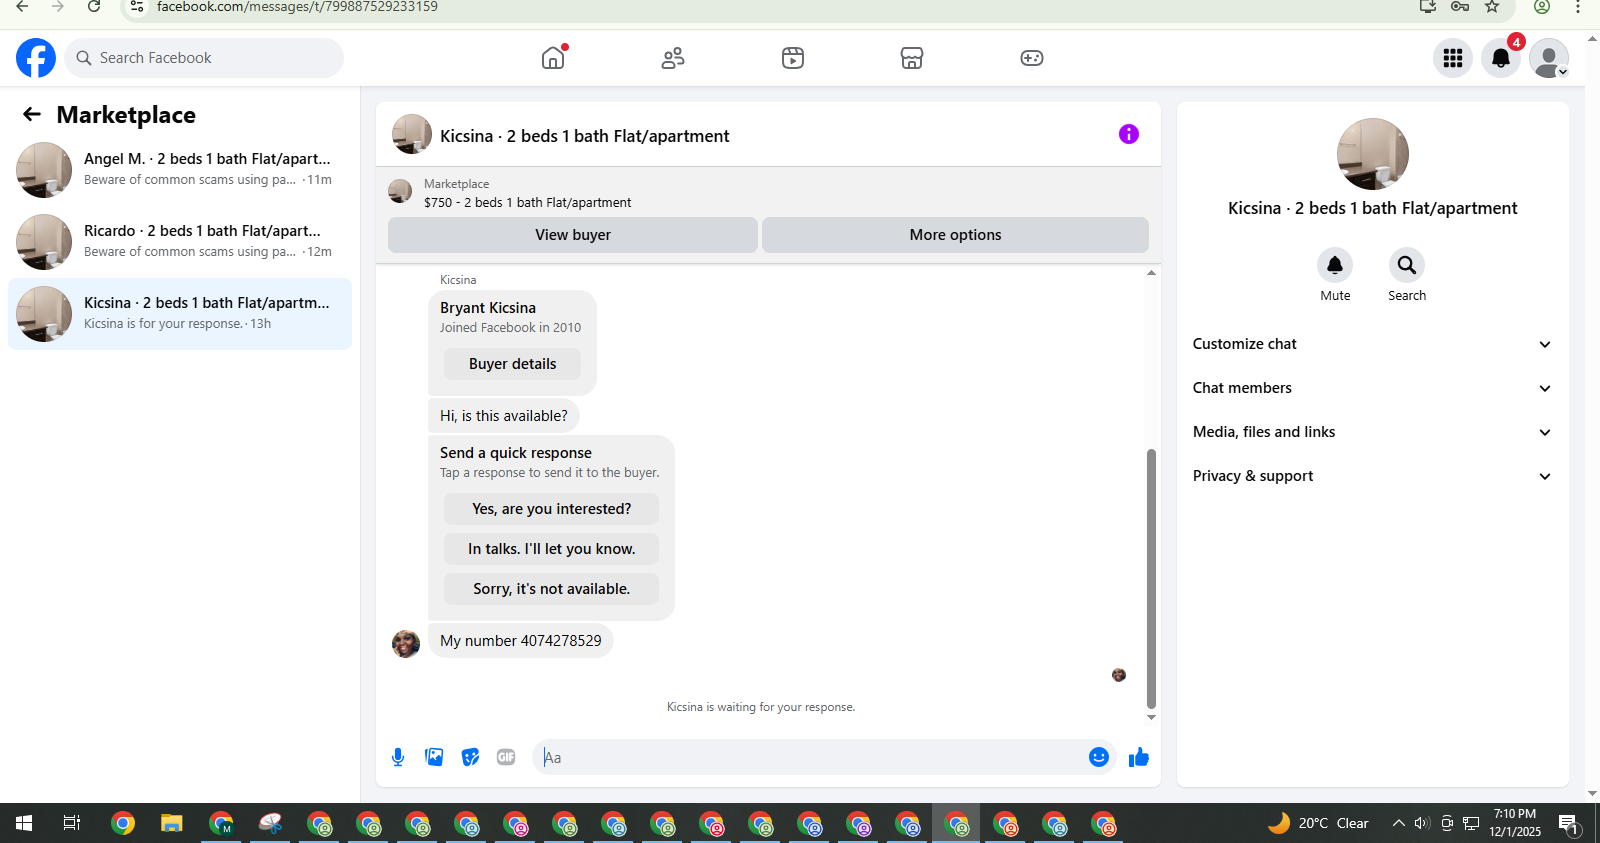Expand the Chat members section
The image size is (1600, 843).
(1372, 388)
